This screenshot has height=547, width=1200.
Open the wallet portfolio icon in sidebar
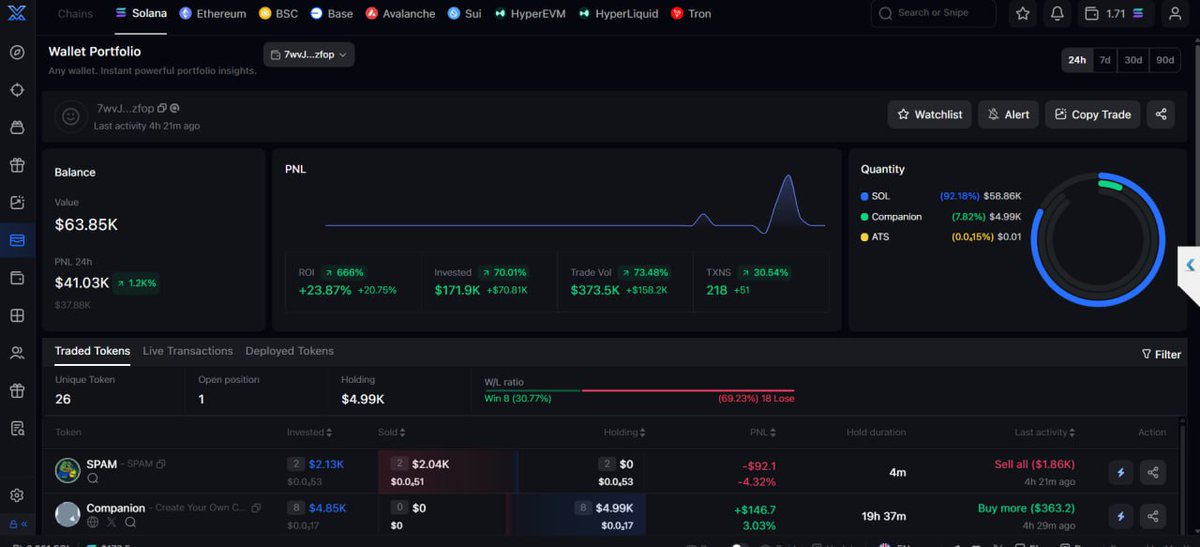coord(17,240)
